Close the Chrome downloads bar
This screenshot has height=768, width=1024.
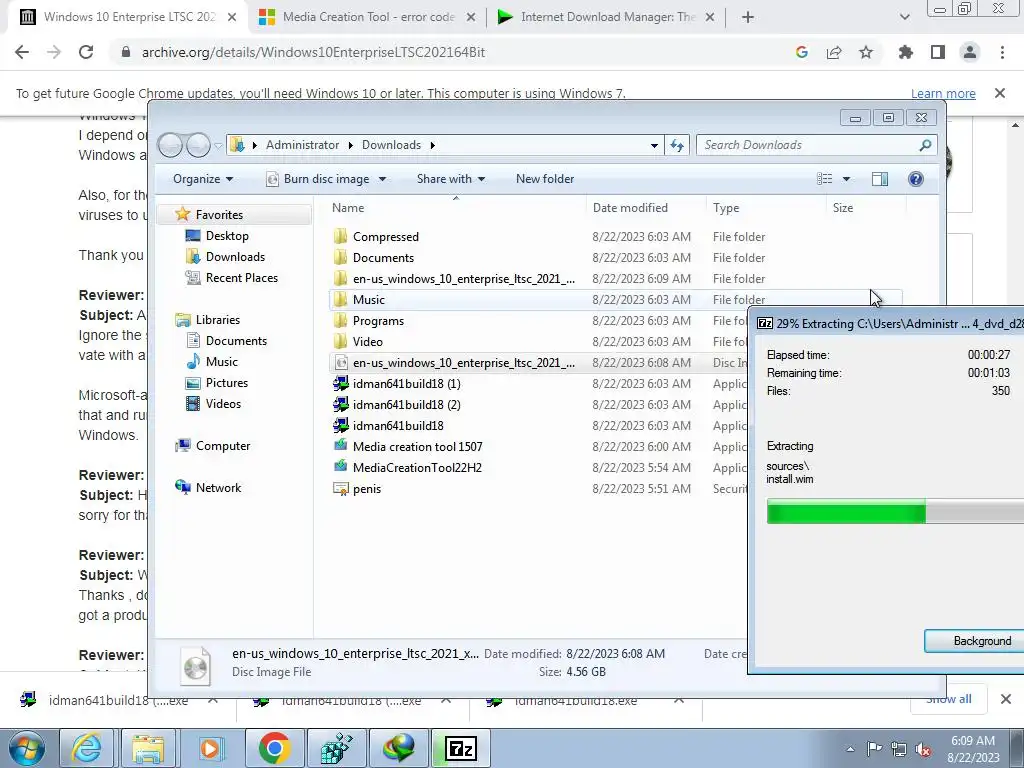pos(1006,699)
